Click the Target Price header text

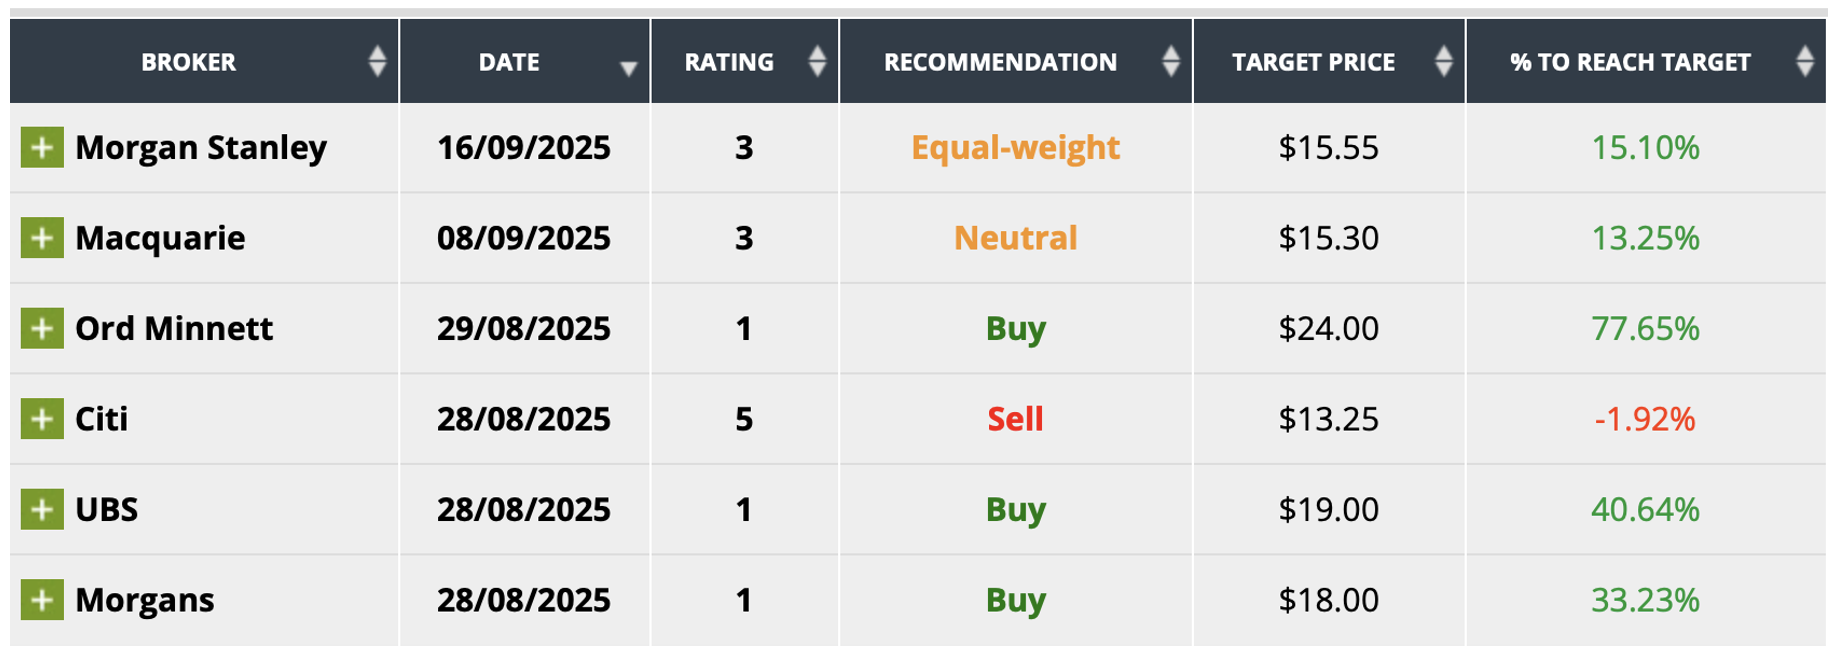tap(1313, 62)
